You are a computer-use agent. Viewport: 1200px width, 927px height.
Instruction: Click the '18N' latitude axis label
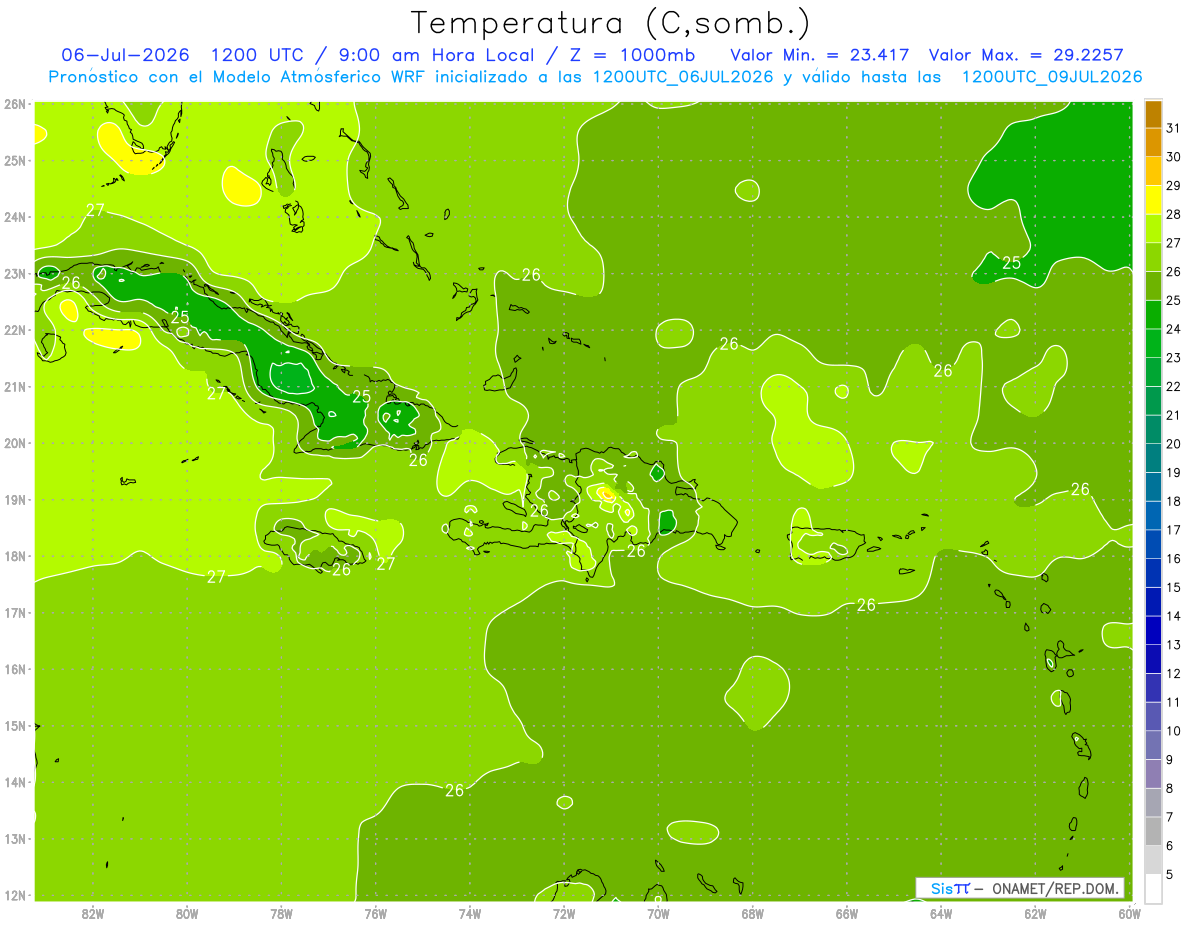[x=14, y=556]
